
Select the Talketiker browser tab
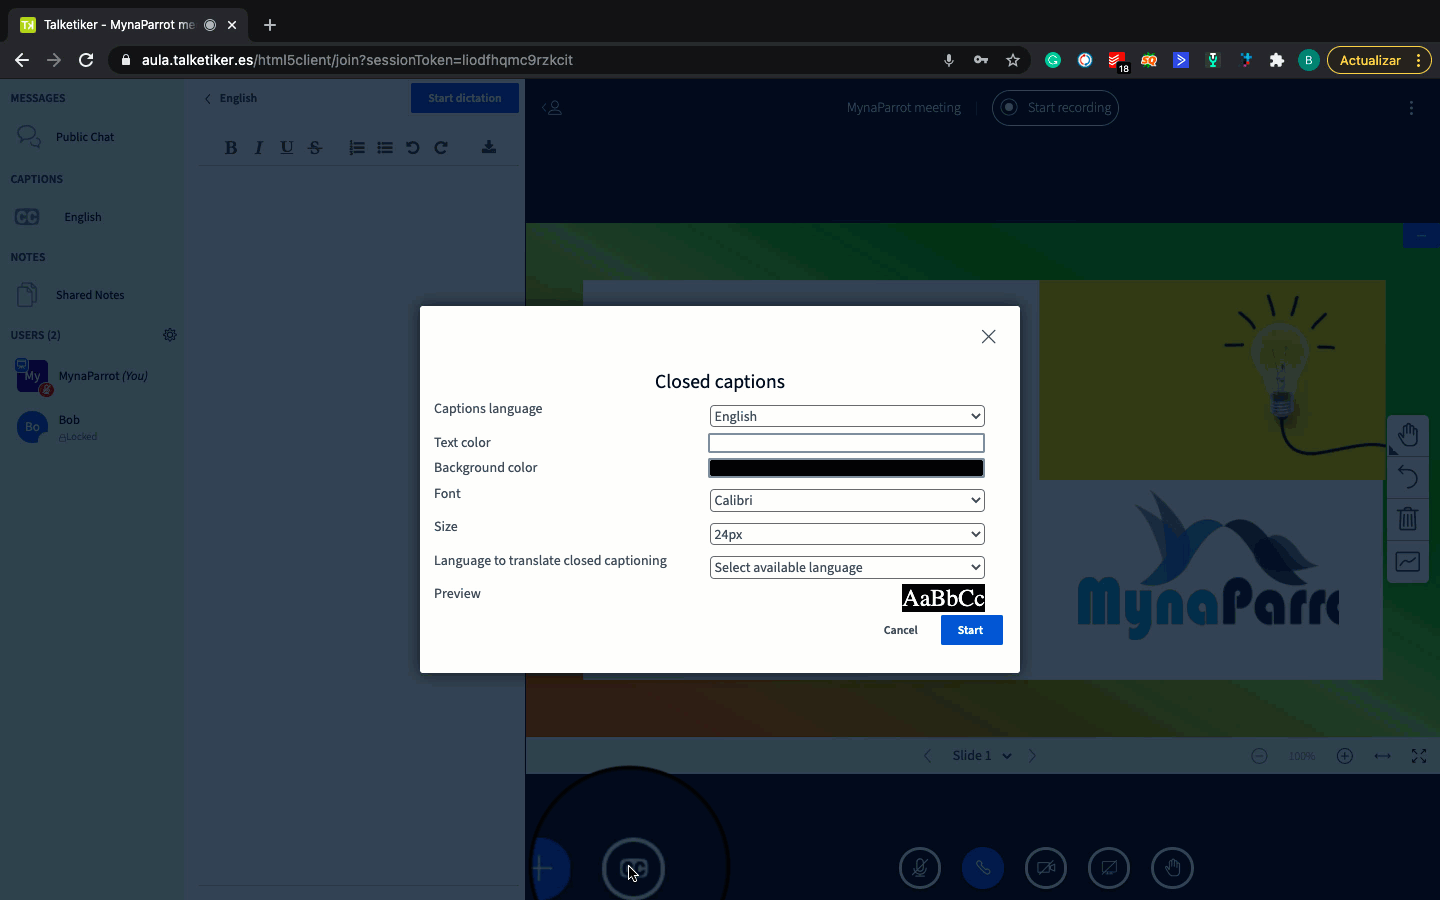click(x=128, y=25)
